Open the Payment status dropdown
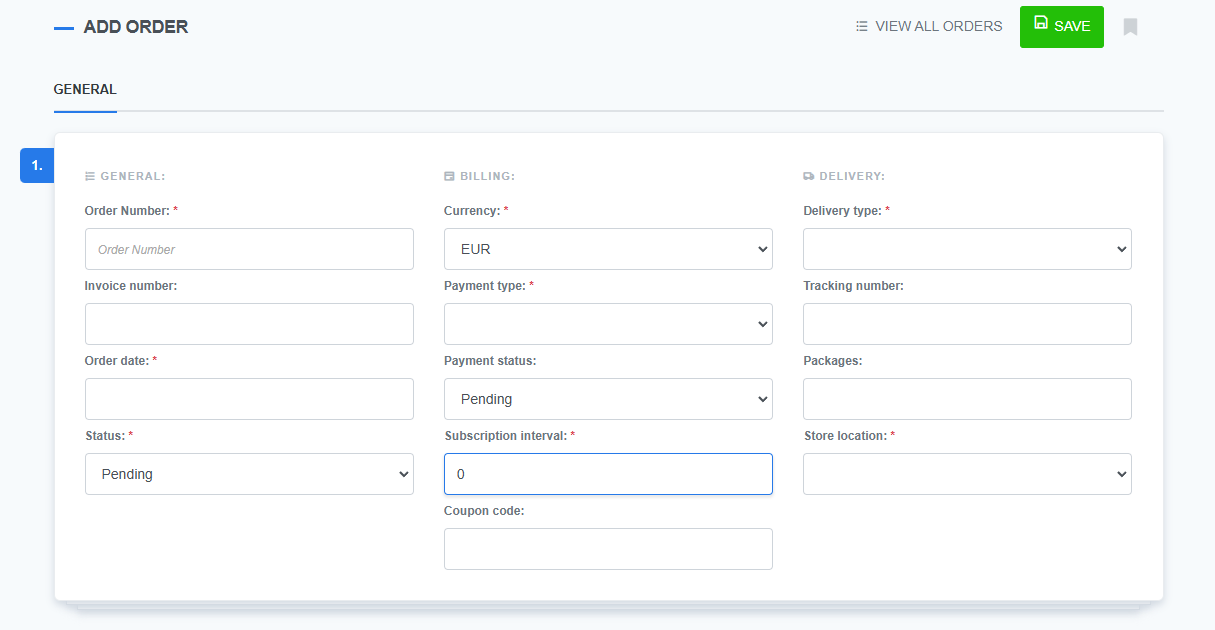Image resolution: width=1215 pixels, height=630 pixels. (608, 399)
